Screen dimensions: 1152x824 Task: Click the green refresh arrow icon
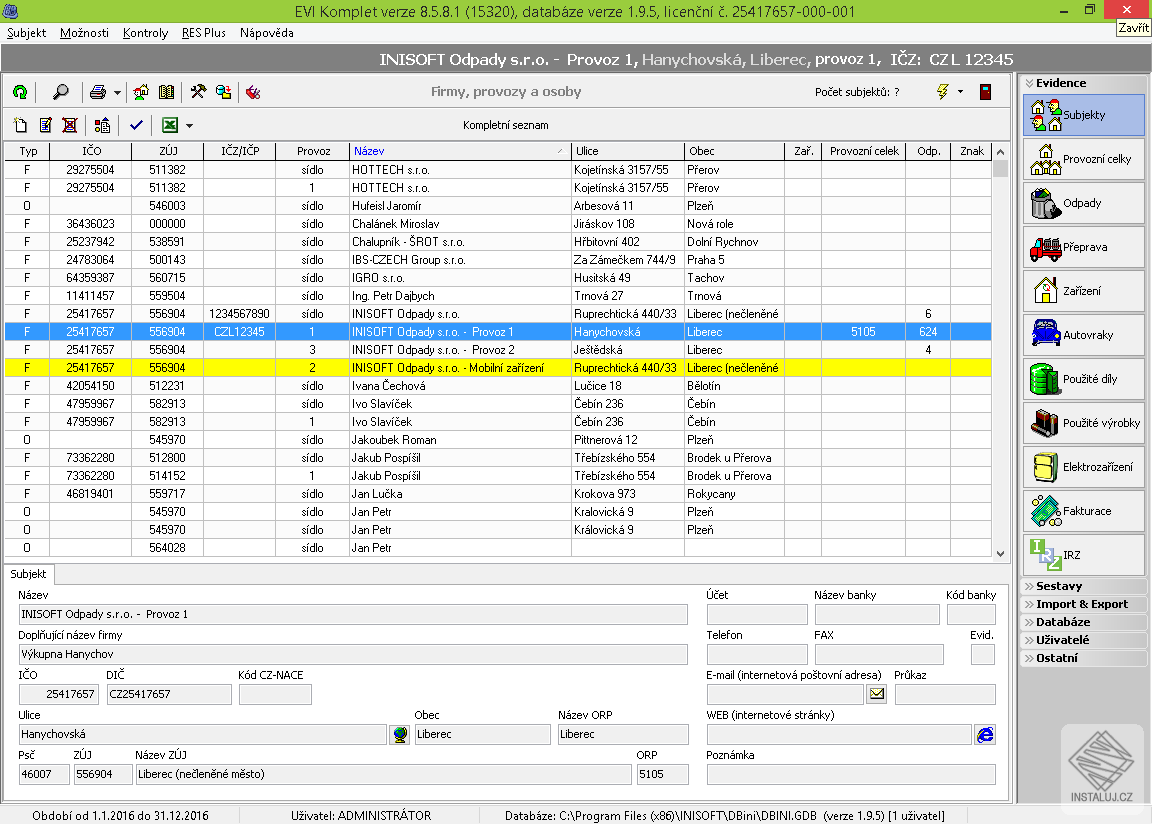click(x=21, y=92)
